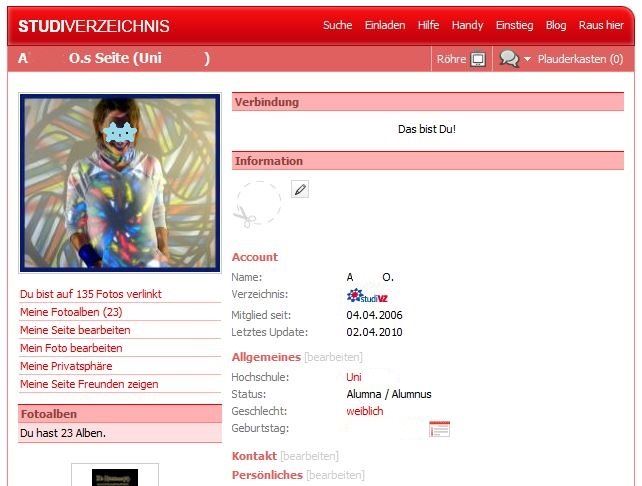Click the studiVZ logo next to Verzeichnis

[367, 296]
